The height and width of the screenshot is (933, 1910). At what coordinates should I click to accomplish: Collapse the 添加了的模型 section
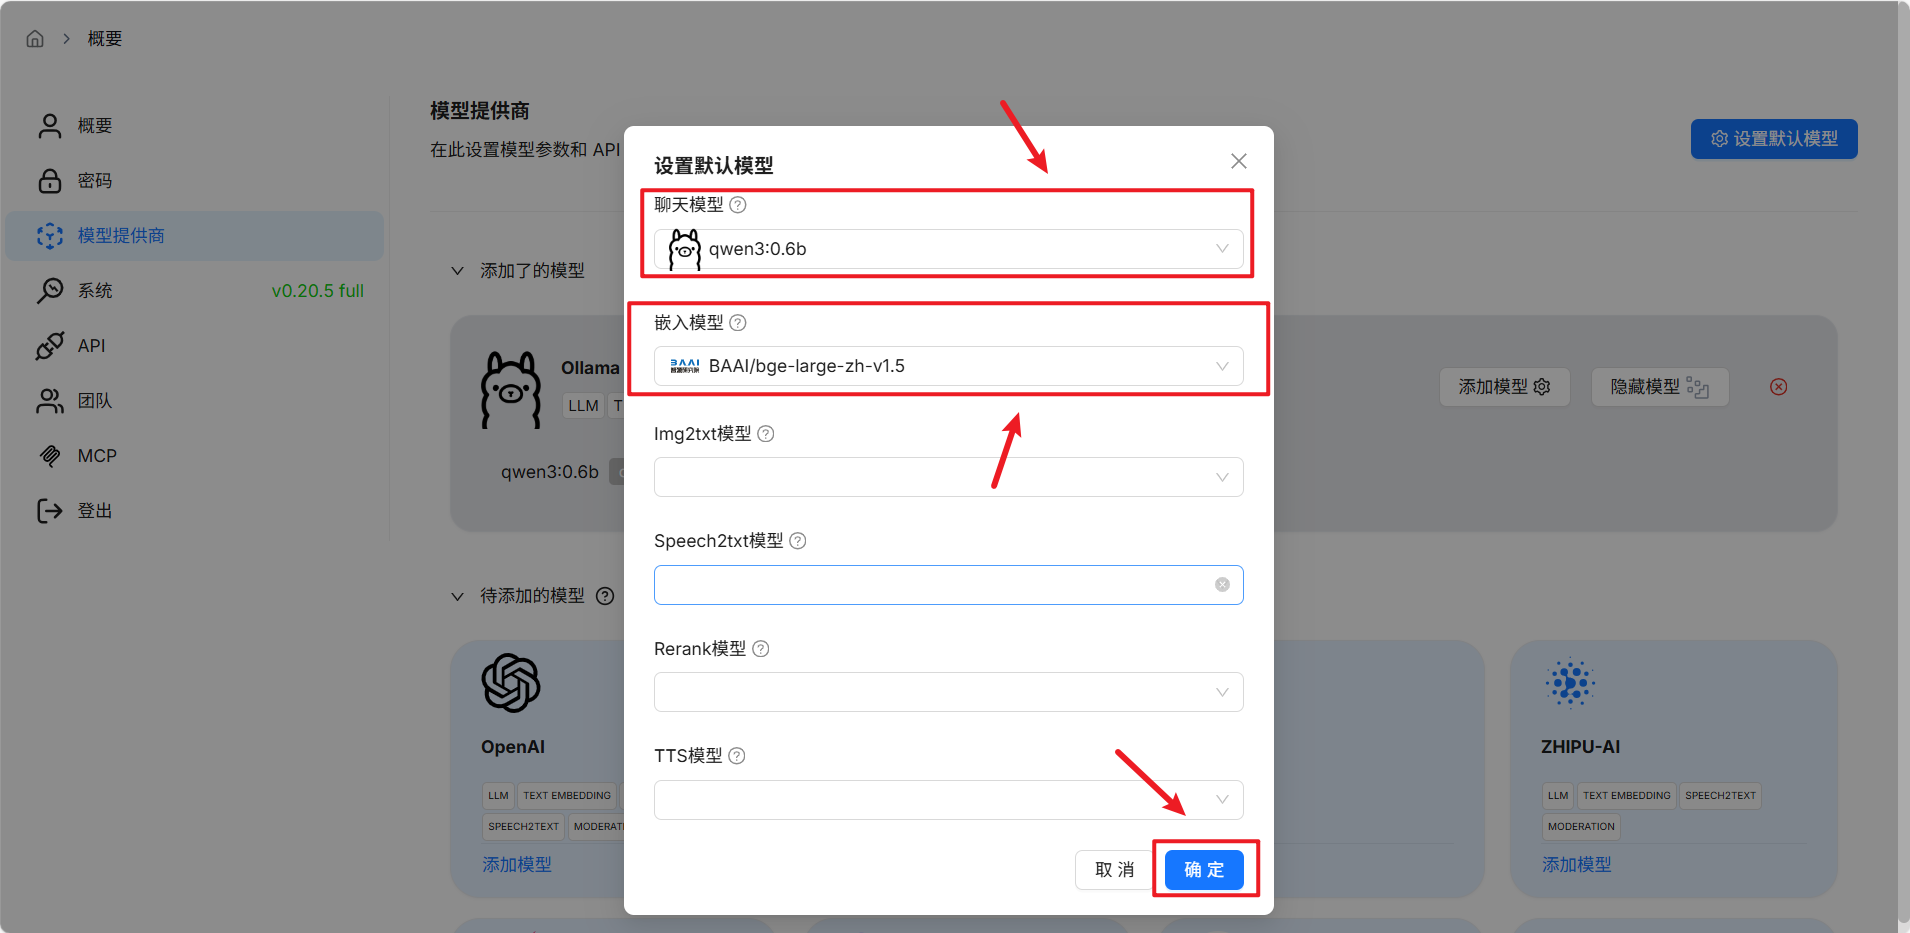(x=457, y=271)
